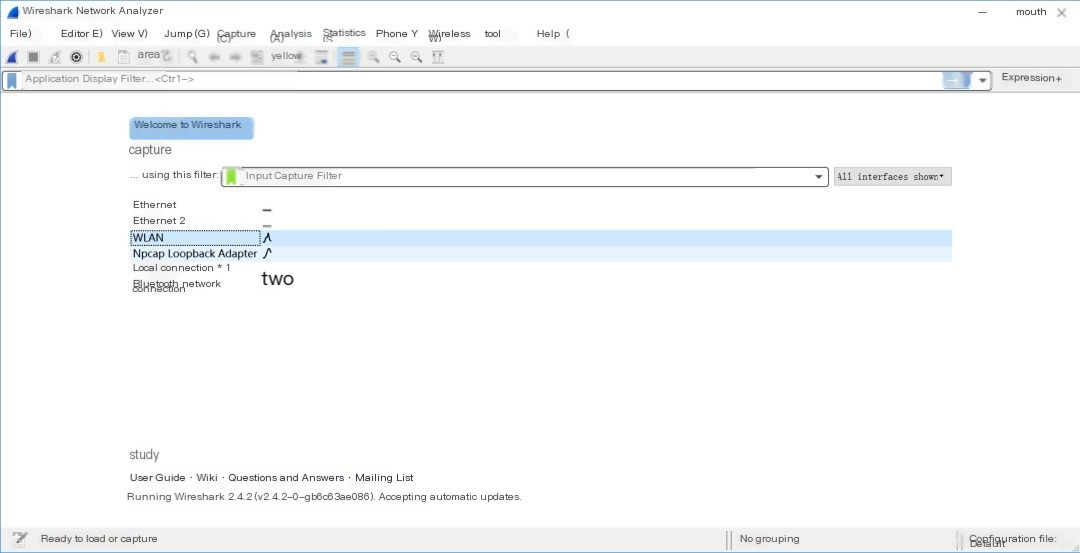The height and width of the screenshot is (553, 1080).
Task: Open the Wiki link
Action: [x=207, y=477]
